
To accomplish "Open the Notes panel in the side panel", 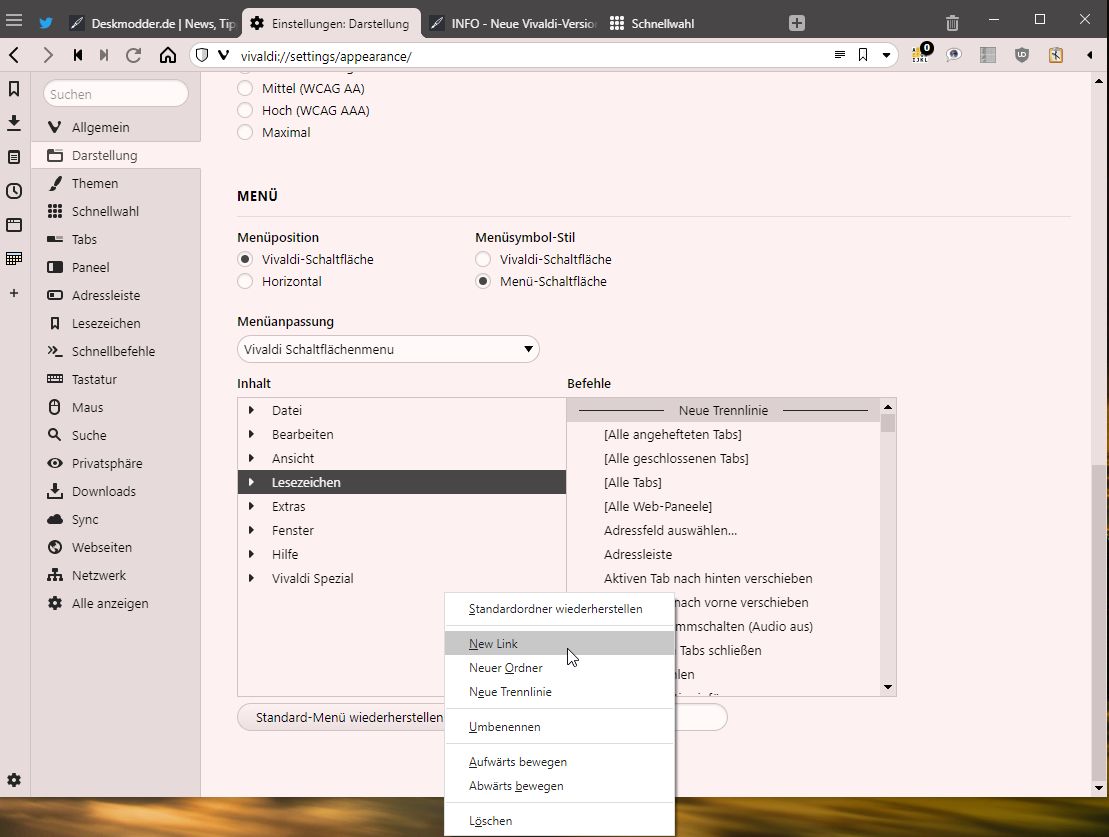I will [x=14, y=156].
